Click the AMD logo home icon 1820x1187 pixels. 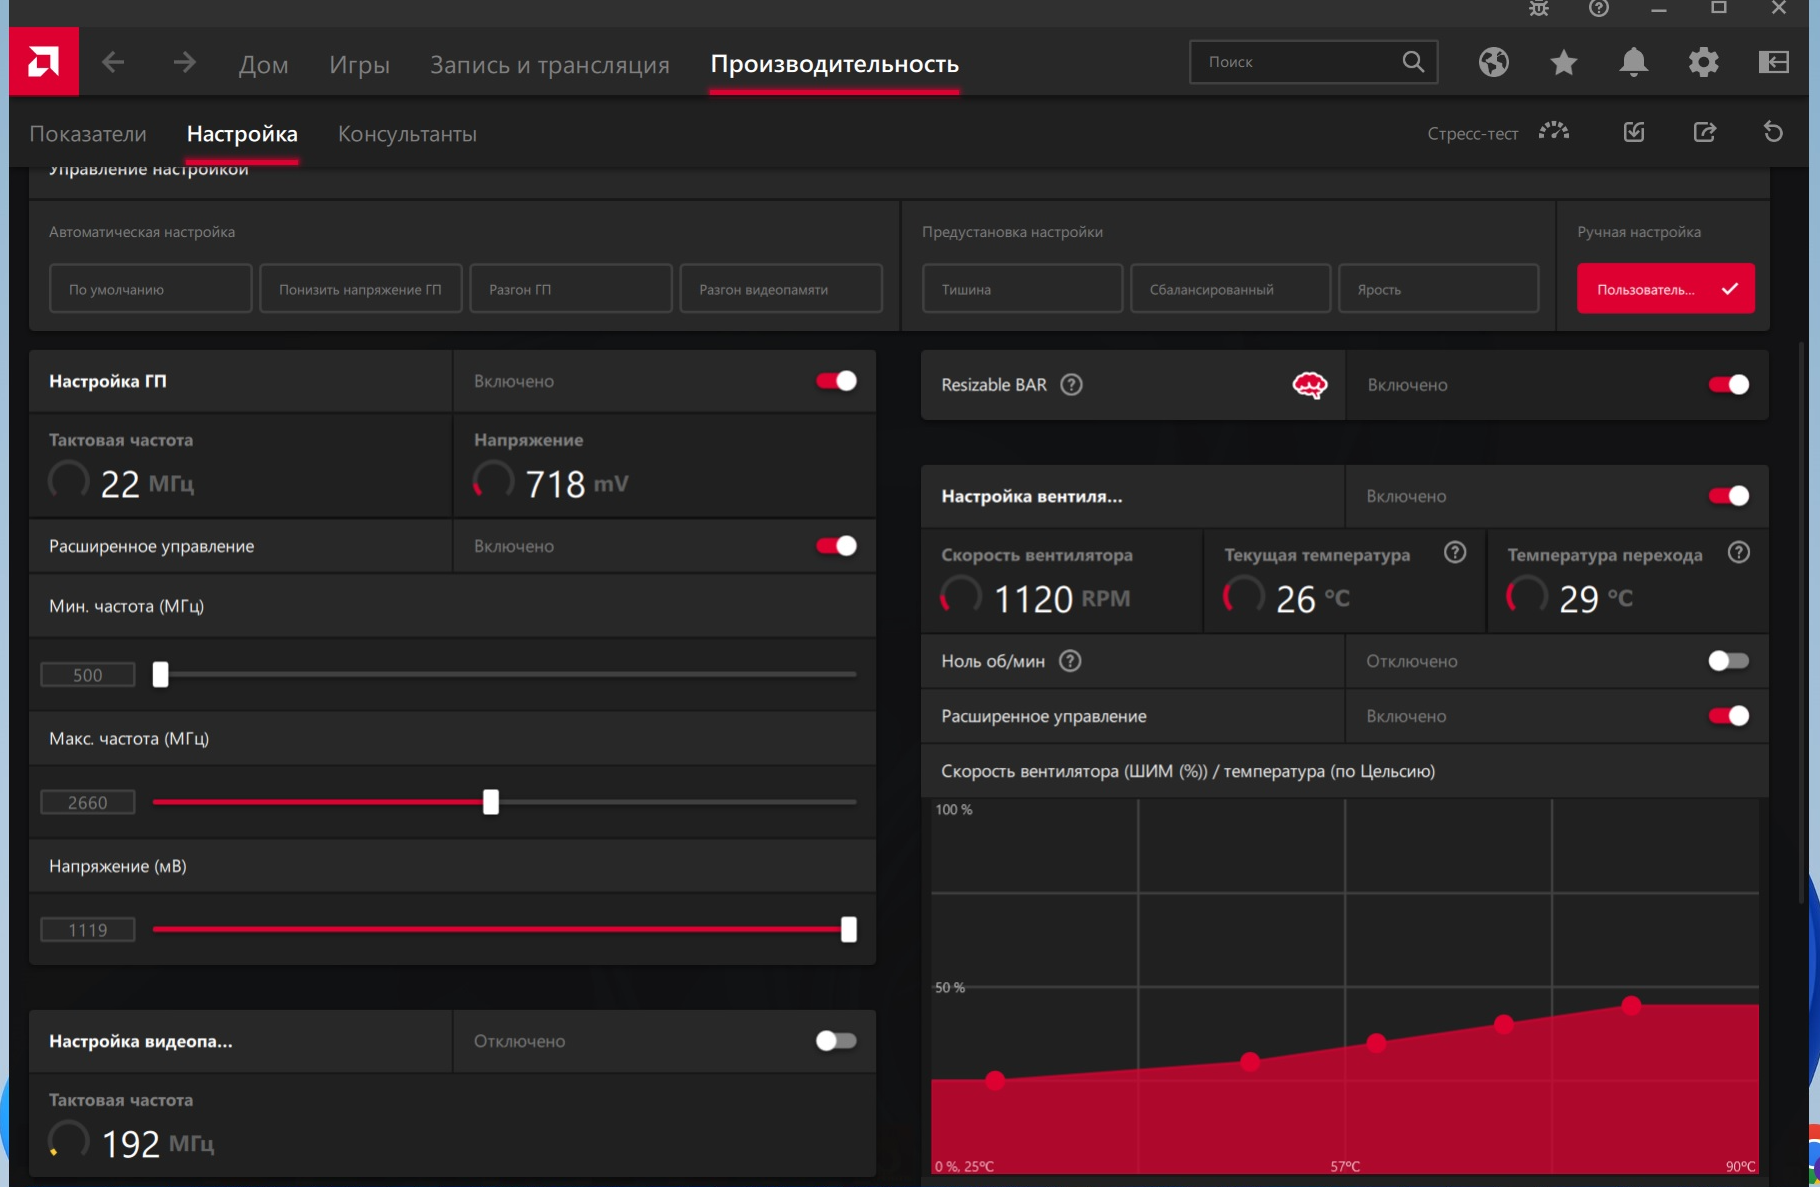point(43,62)
